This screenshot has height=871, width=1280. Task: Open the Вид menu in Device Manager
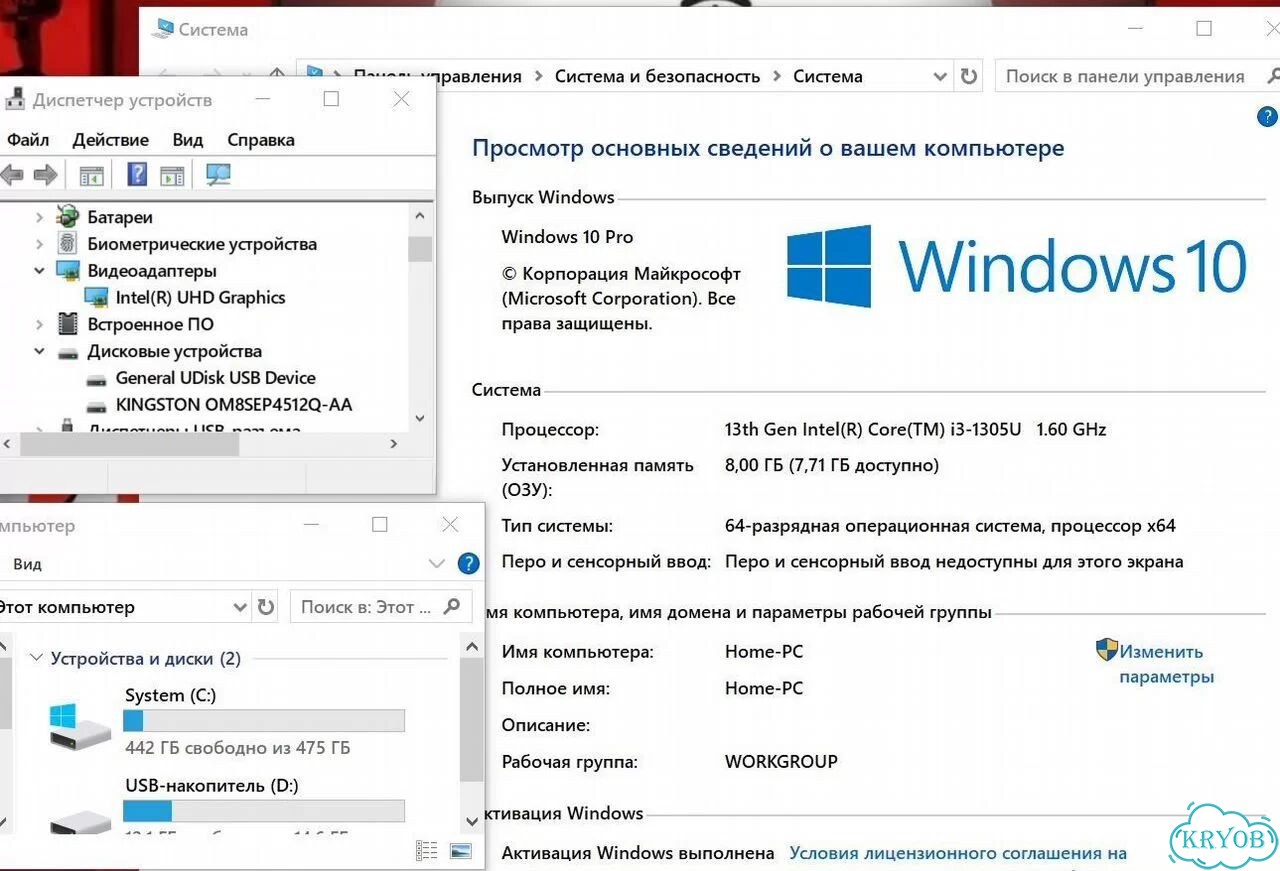tap(187, 140)
